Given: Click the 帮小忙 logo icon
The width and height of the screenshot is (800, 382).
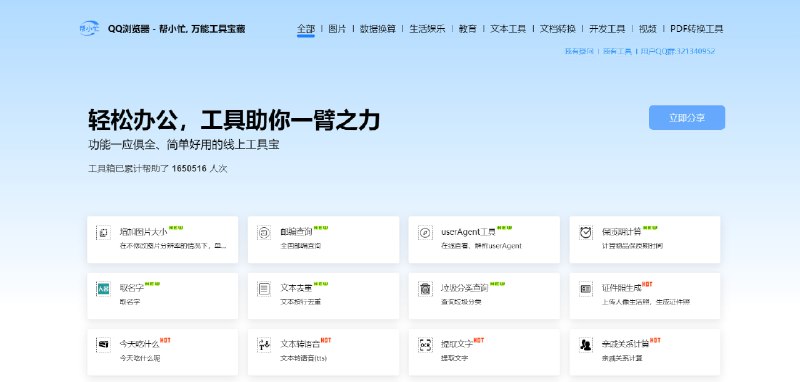Looking at the screenshot, I should pos(89,28).
